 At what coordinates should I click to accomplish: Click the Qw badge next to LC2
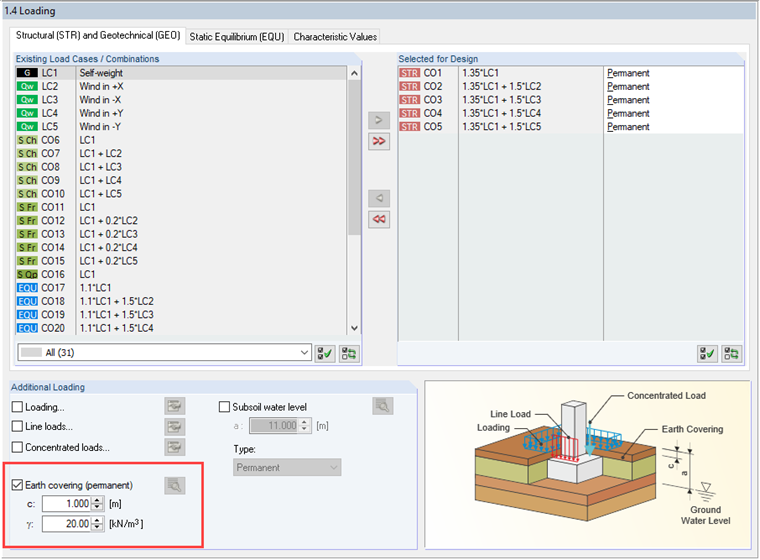tap(27, 86)
